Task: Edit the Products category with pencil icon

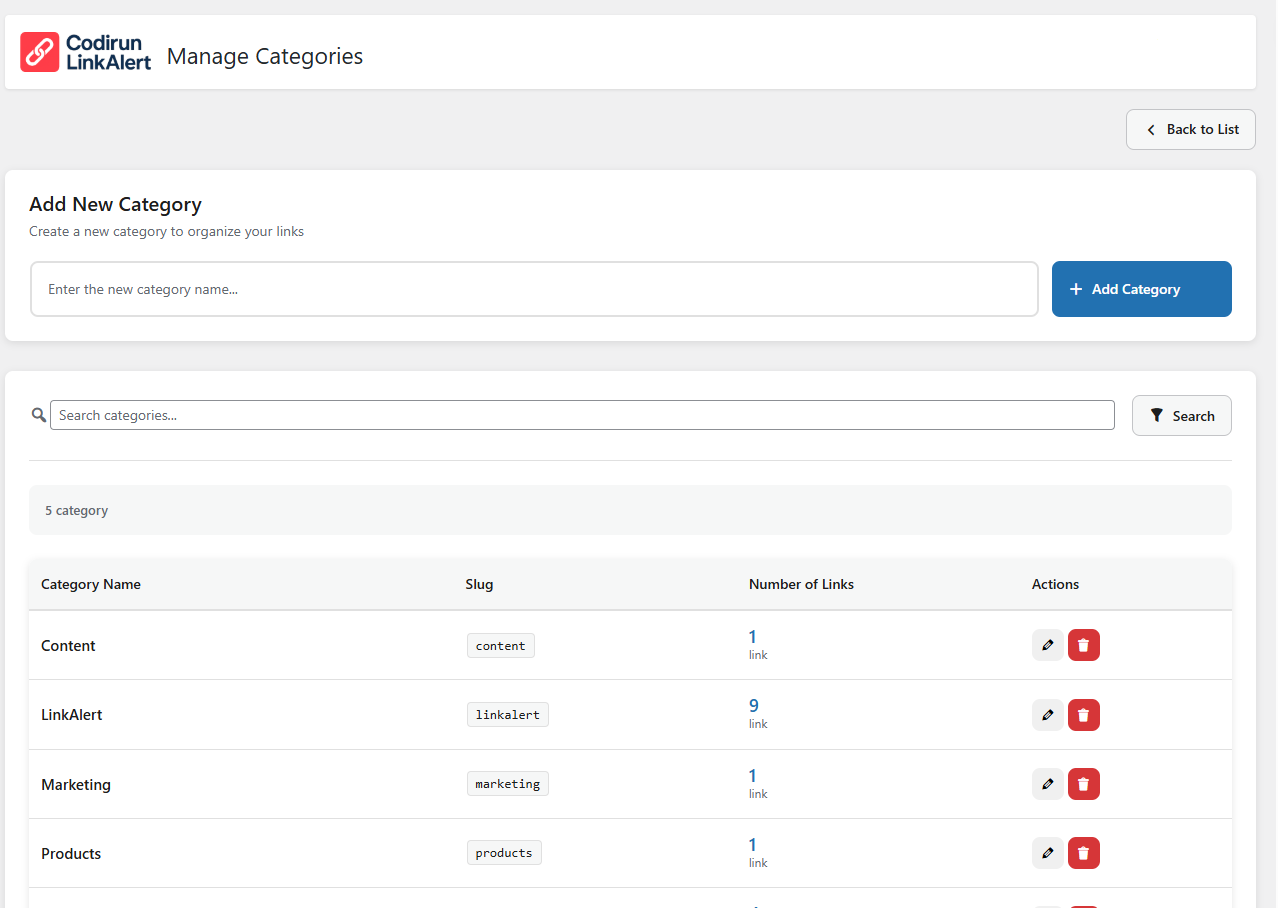Action: coord(1047,853)
